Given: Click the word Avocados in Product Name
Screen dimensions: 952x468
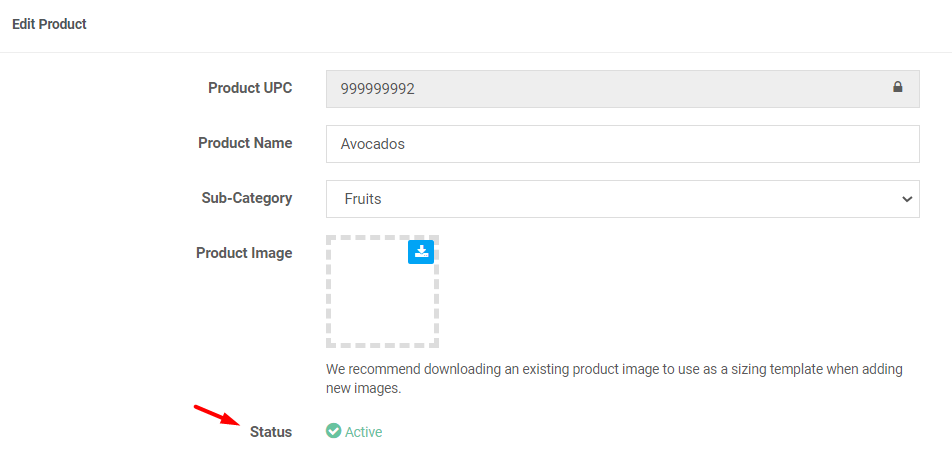Looking at the screenshot, I should (x=373, y=144).
